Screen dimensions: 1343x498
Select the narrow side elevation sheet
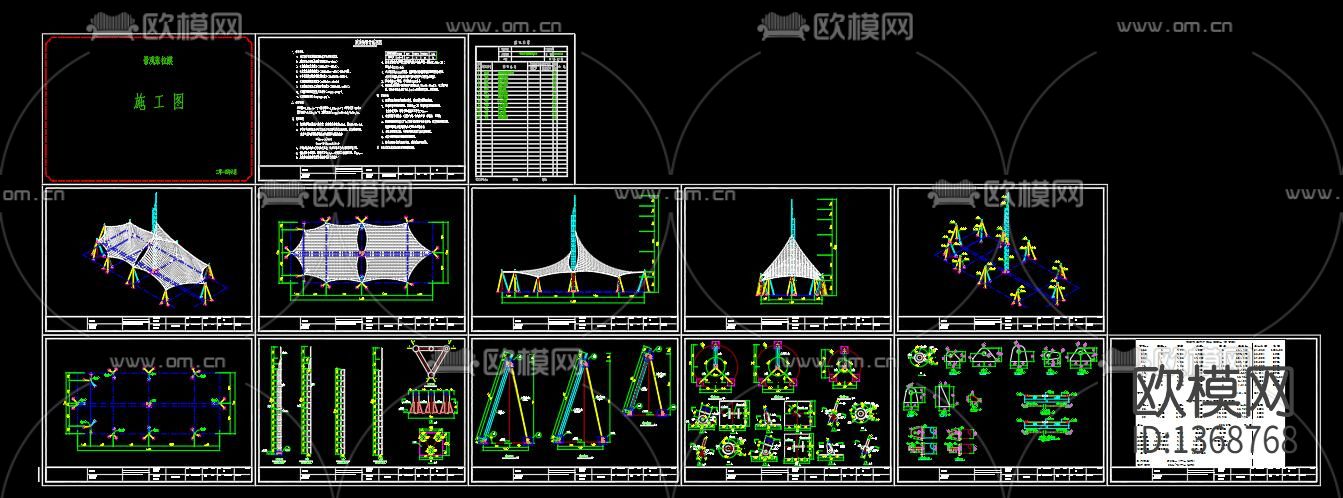click(x=788, y=259)
